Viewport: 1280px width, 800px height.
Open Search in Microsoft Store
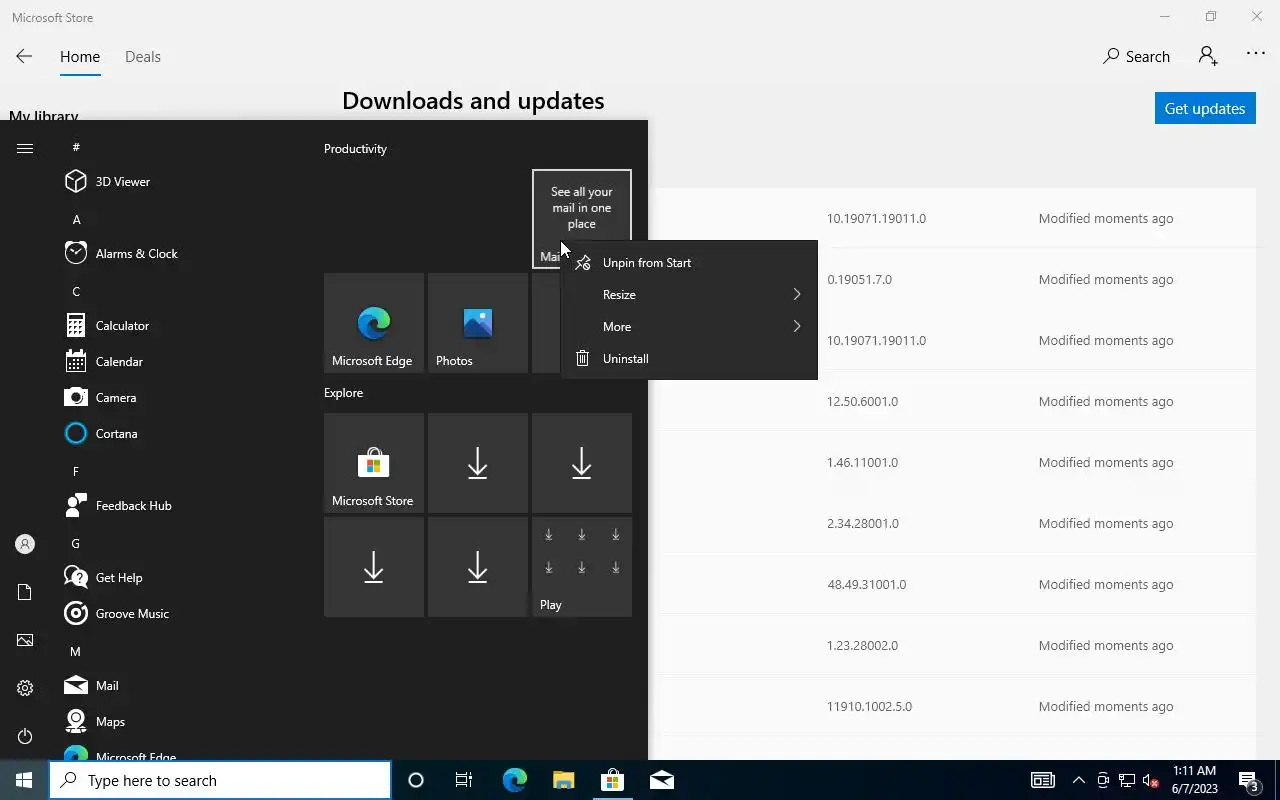coord(1136,57)
